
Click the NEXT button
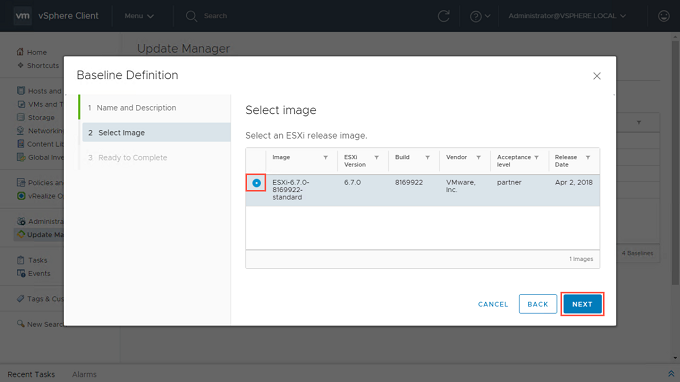click(582, 304)
